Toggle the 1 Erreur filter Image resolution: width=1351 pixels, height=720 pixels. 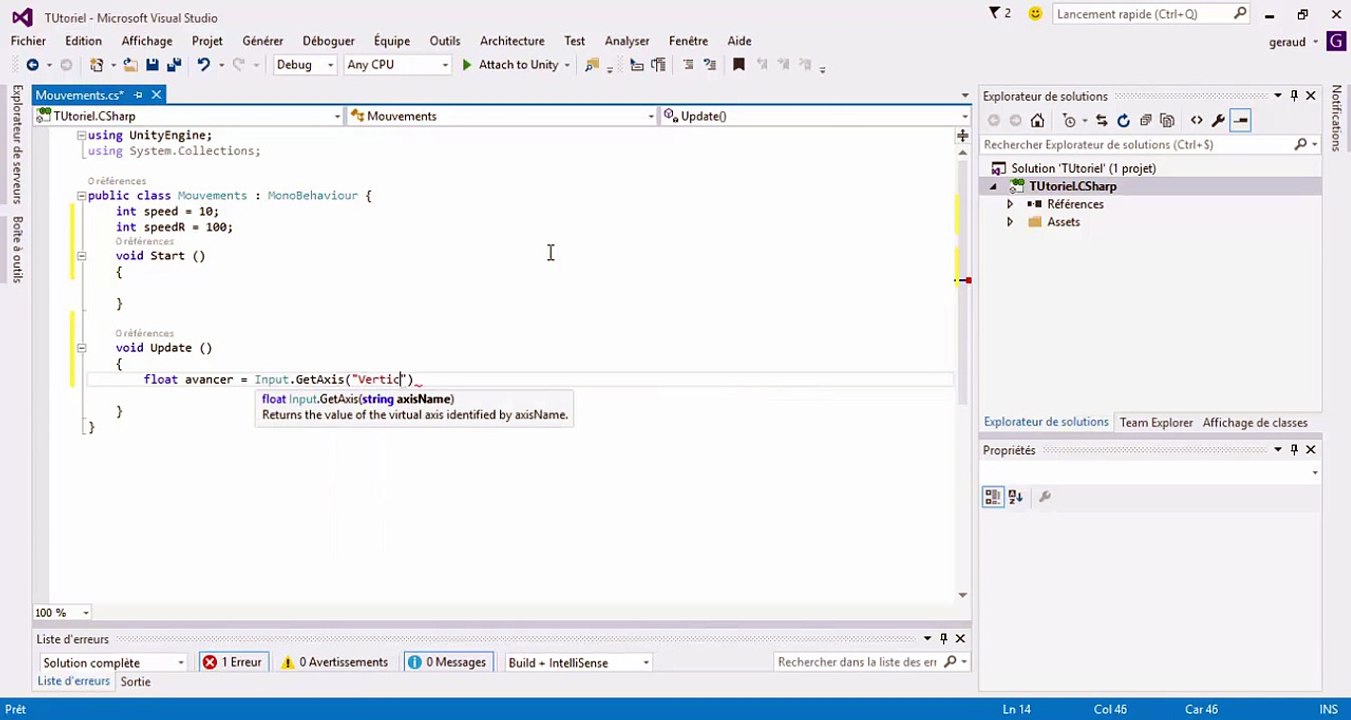232,662
